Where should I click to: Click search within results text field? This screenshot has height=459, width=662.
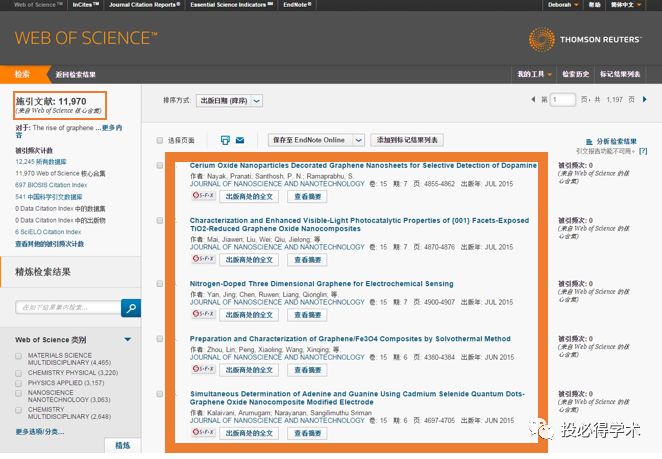click(68, 307)
